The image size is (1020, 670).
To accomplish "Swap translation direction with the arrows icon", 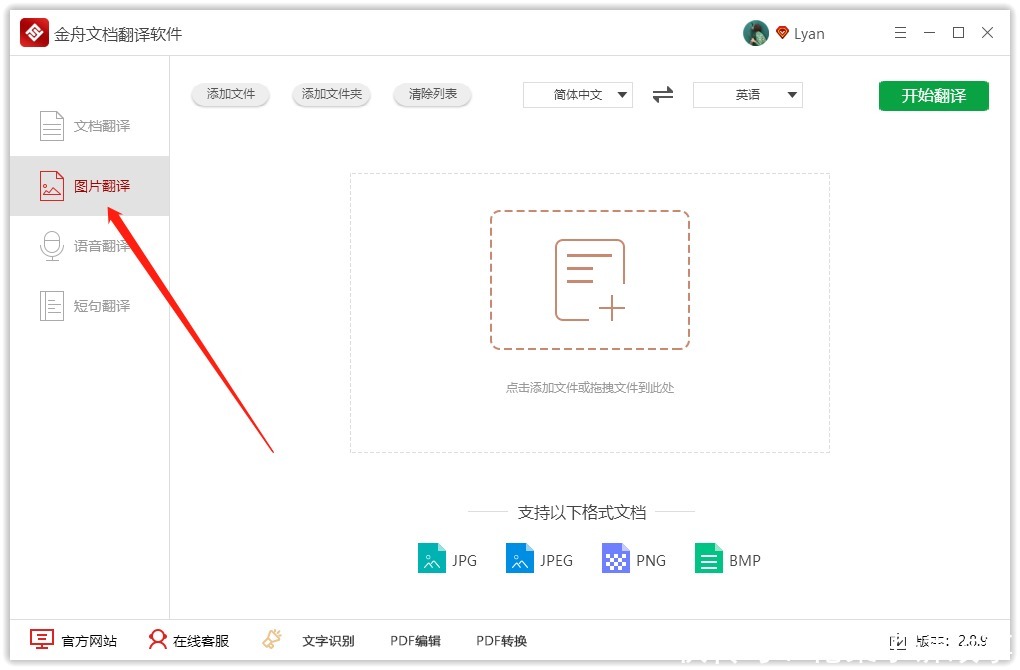I will pos(662,94).
